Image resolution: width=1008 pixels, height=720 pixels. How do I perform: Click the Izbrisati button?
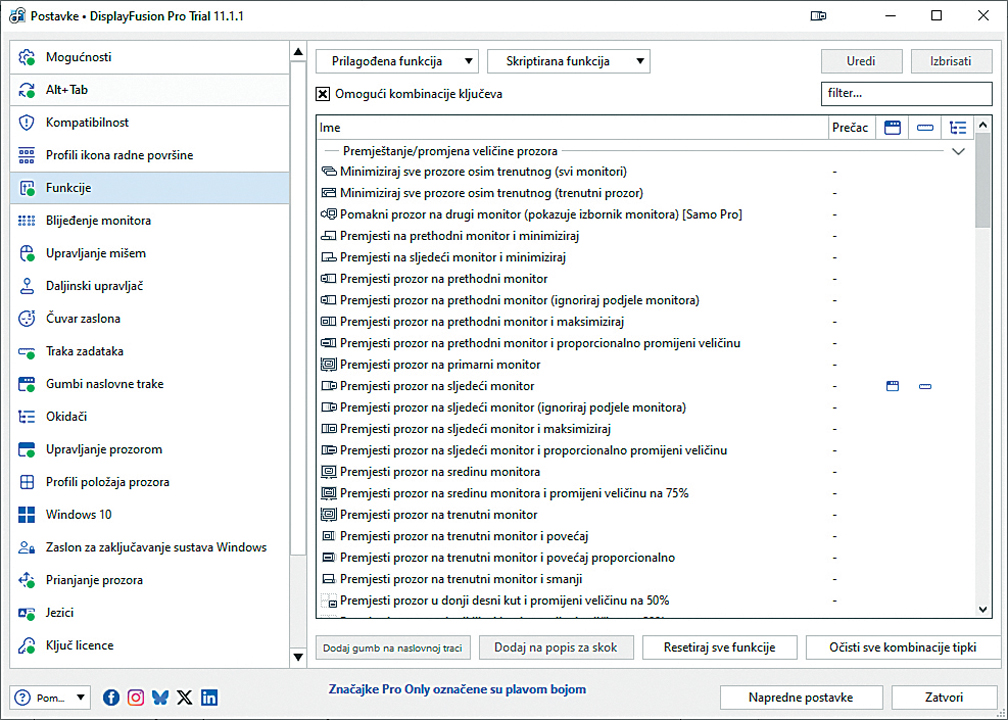pyautogui.click(x=951, y=61)
